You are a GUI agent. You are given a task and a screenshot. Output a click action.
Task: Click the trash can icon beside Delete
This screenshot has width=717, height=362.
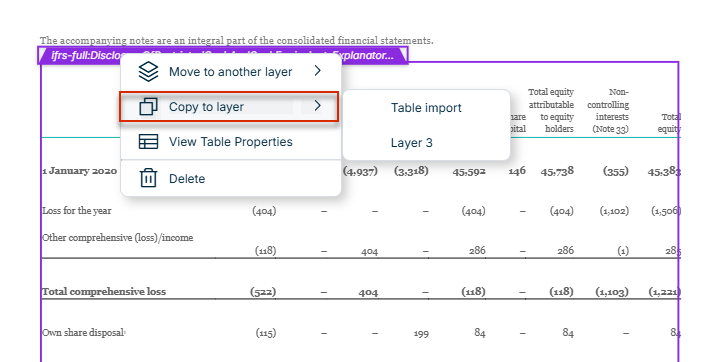pyautogui.click(x=148, y=178)
